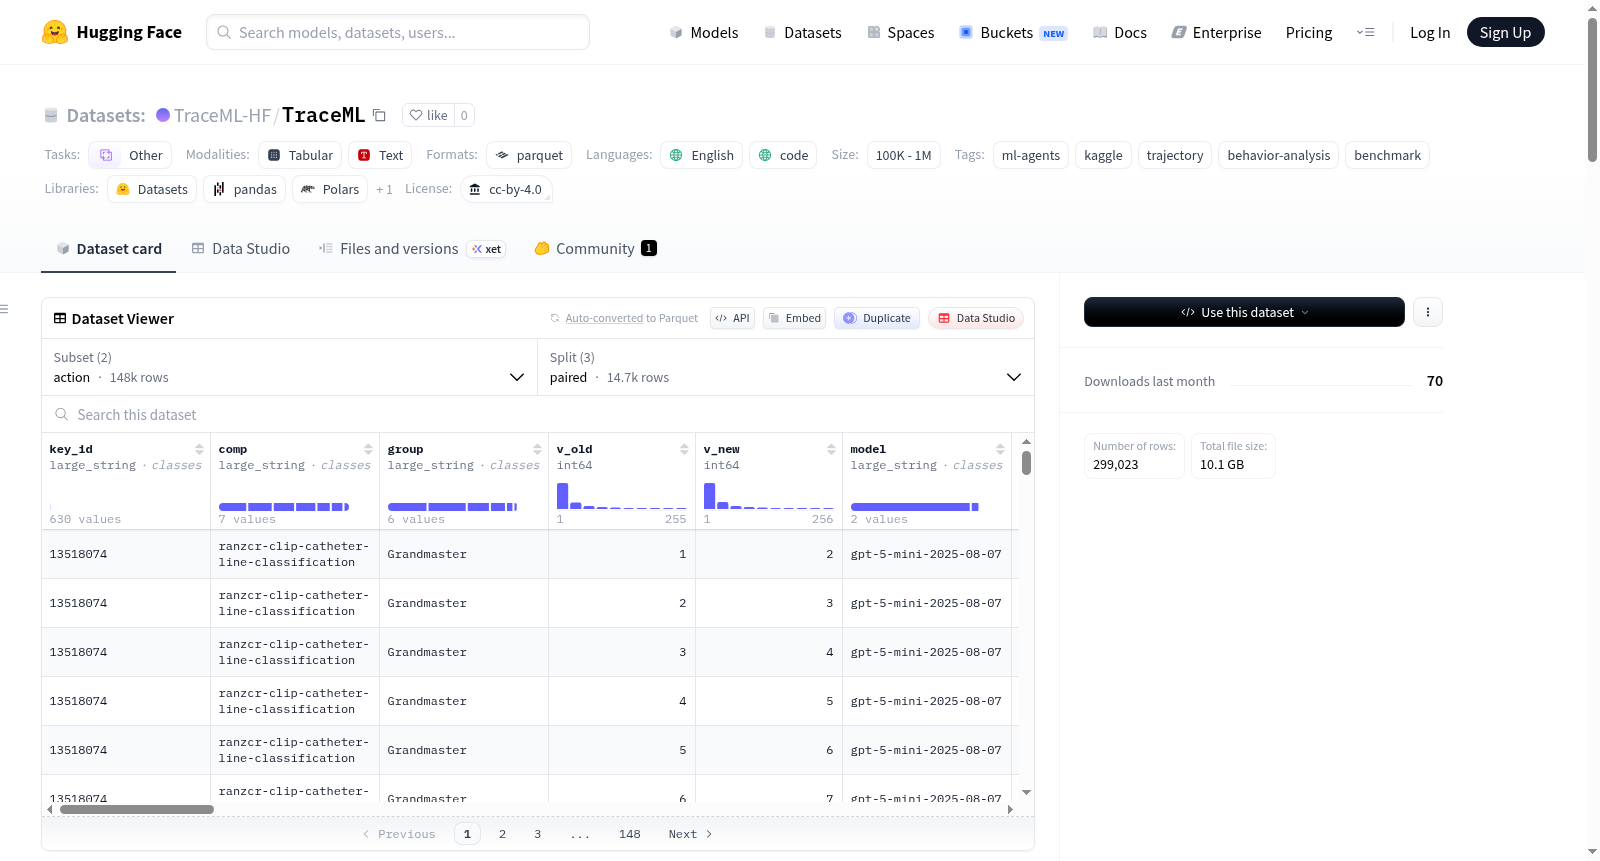
Task: Click the API button in viewer
Action: [x=732, y=318]
